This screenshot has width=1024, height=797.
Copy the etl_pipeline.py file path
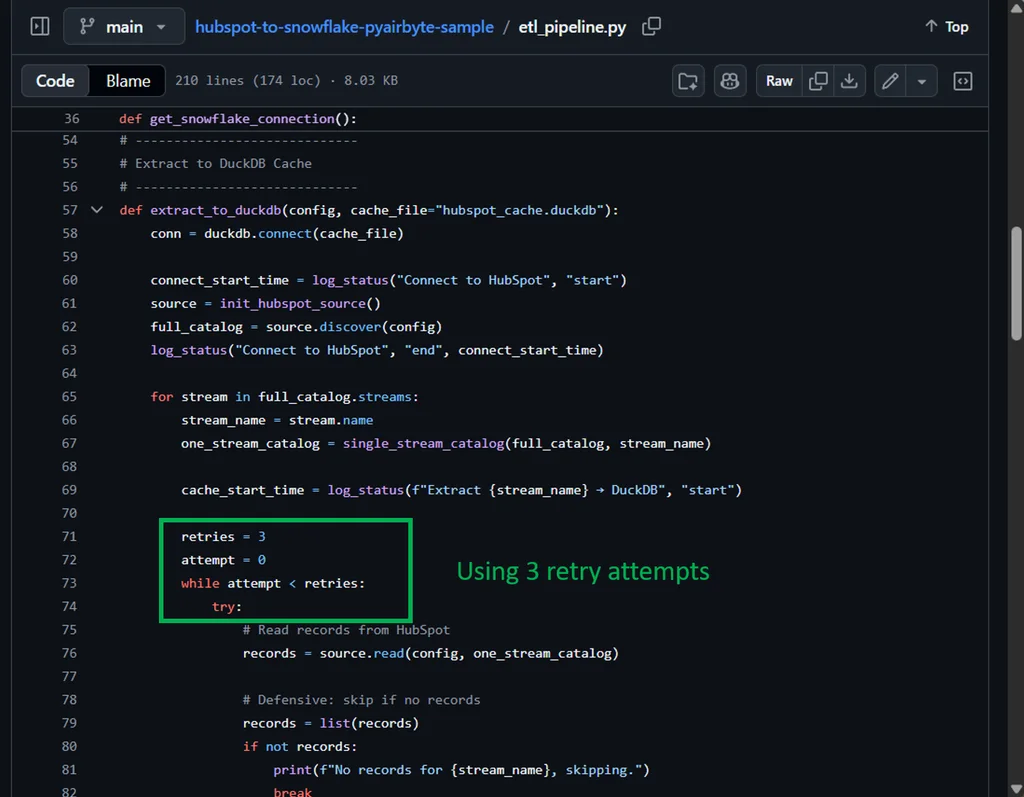(x=651, y=27)
